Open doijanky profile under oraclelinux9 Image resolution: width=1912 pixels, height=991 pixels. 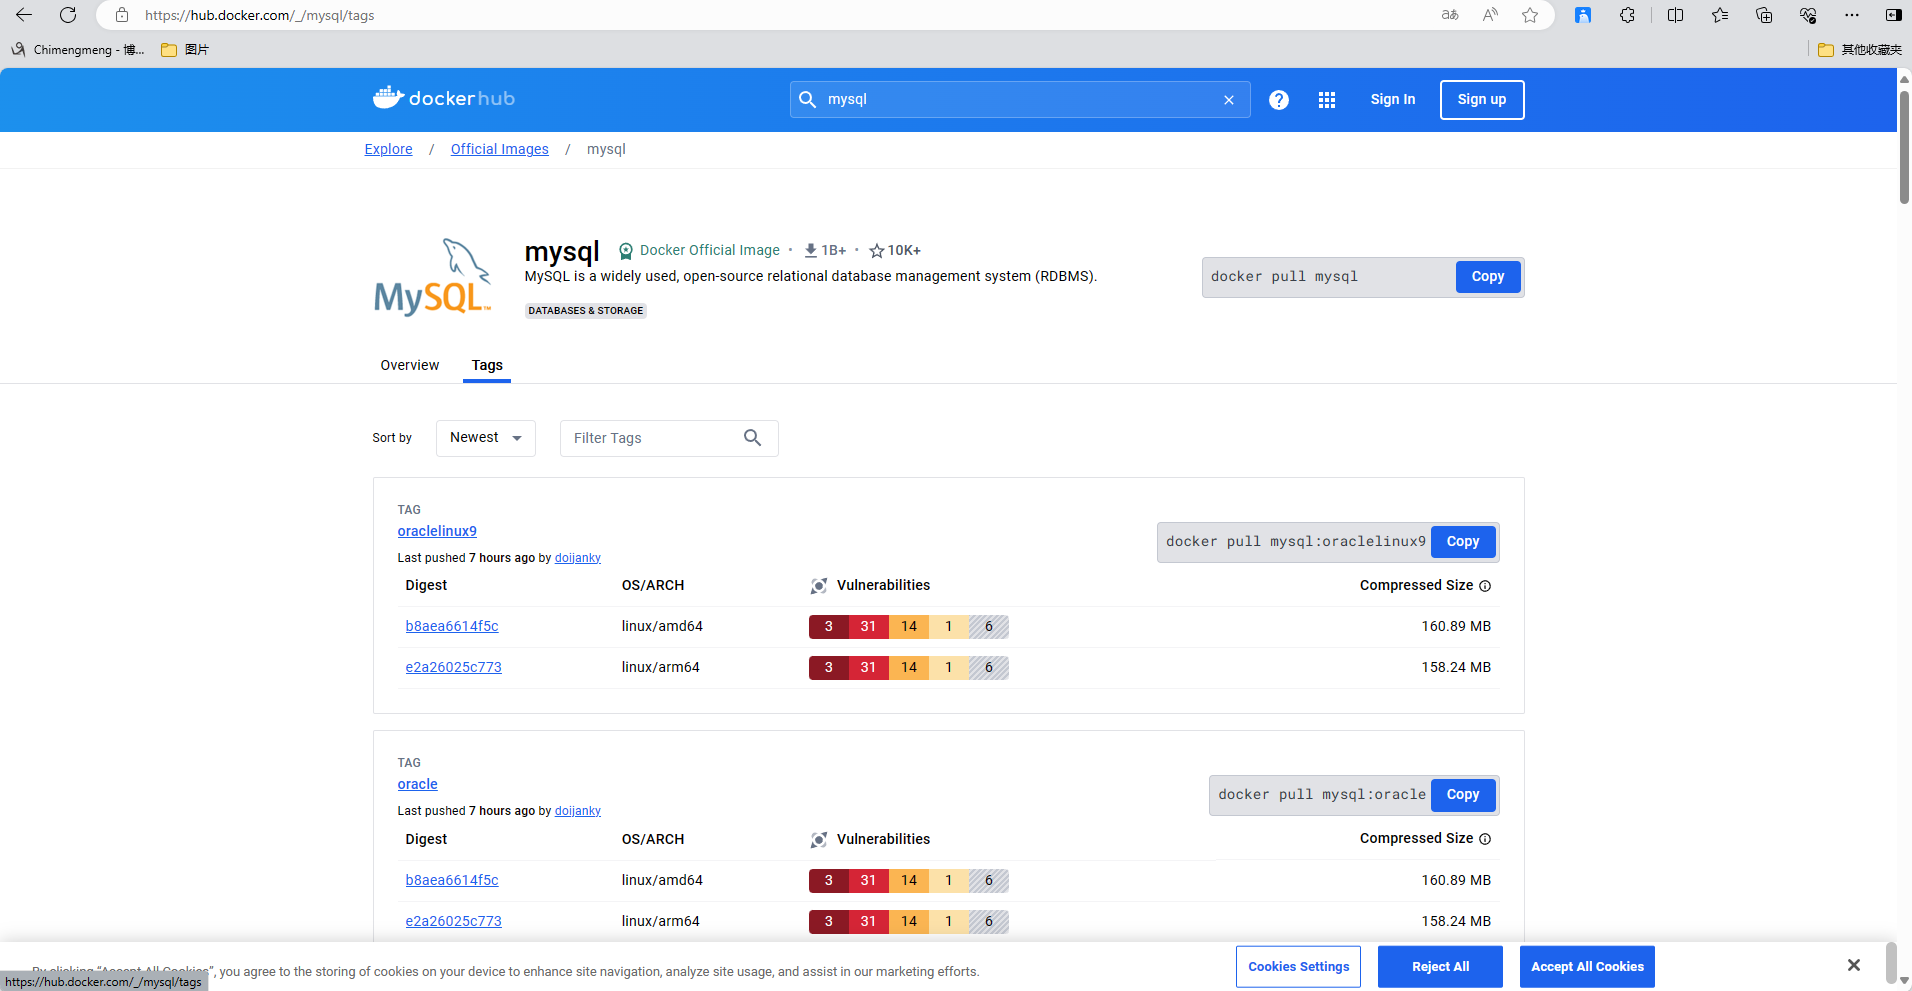pyautogui.click(x=578, y=558)
